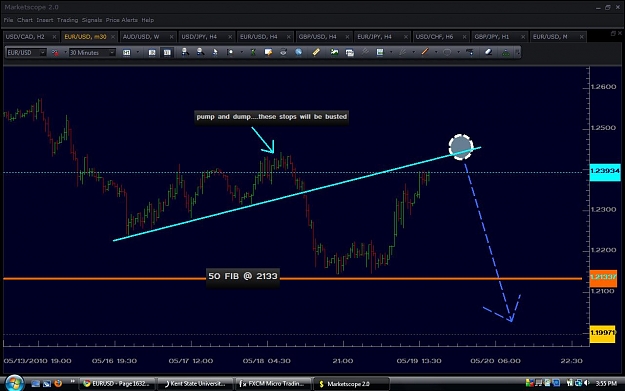Click the printer icon in the toolbar
Viewport: 625px width, 391px height.
tap(283, 52)
